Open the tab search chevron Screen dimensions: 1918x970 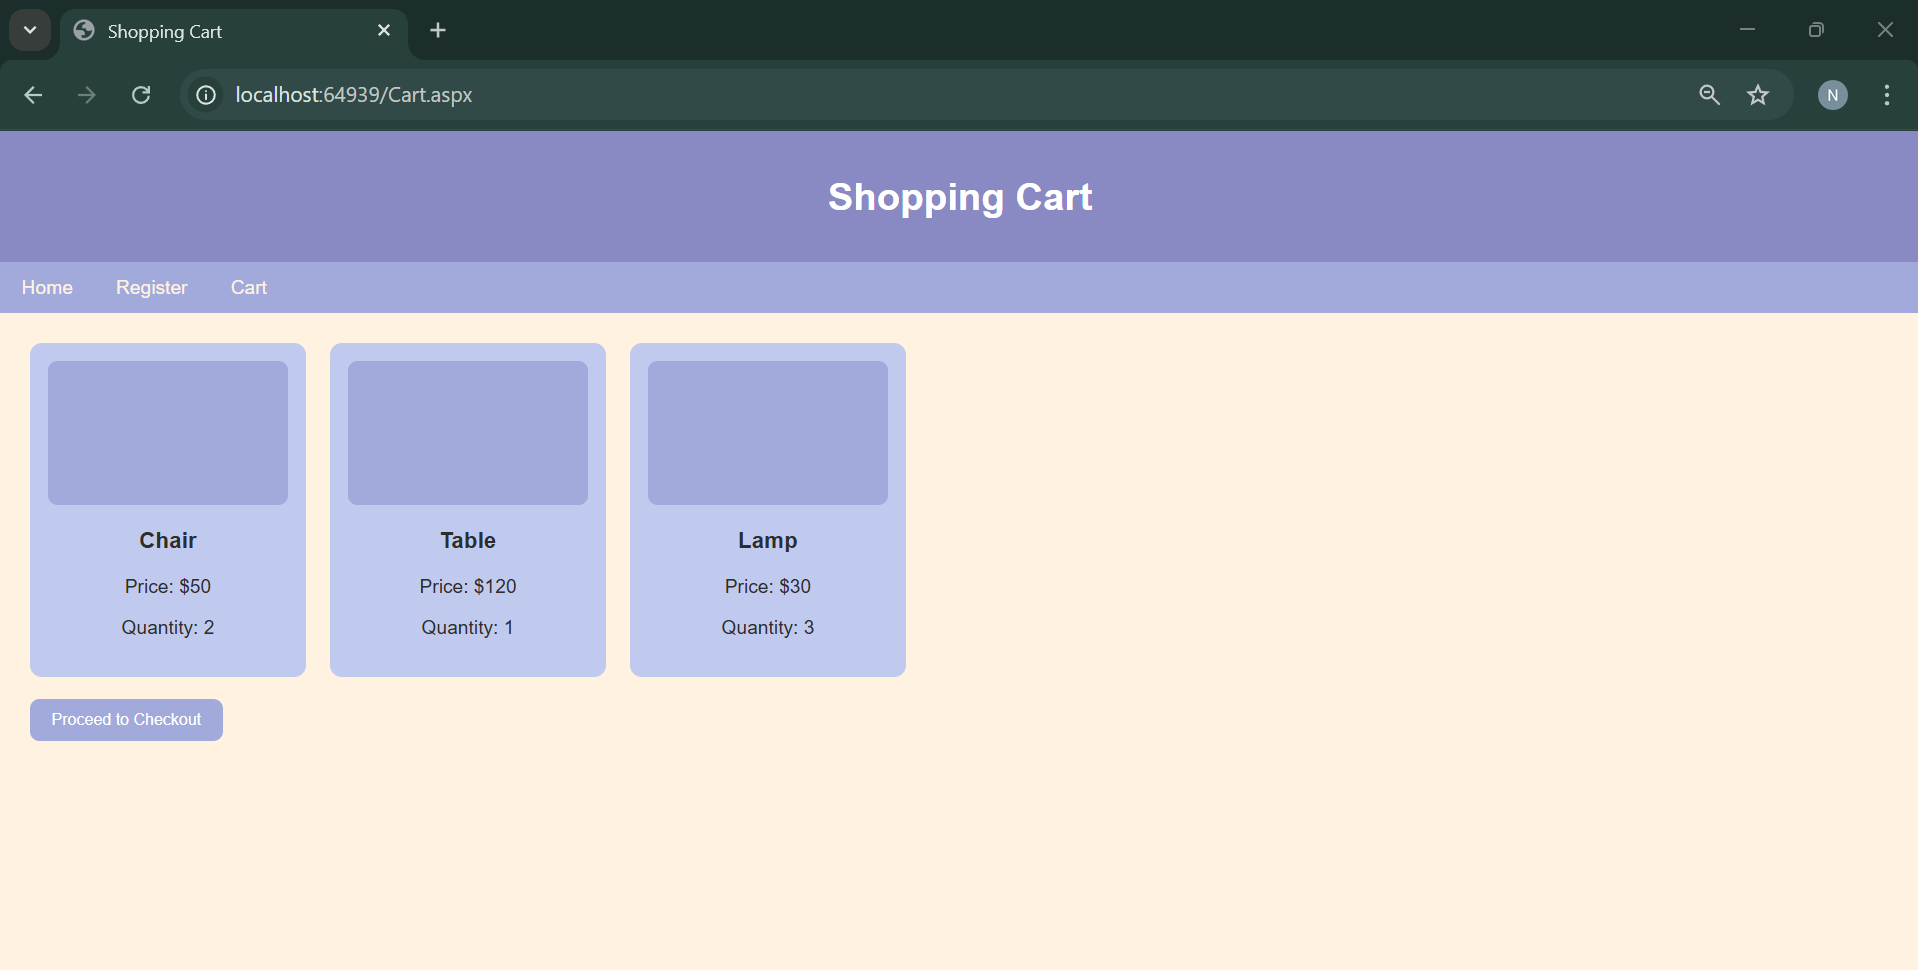point(29,30)
